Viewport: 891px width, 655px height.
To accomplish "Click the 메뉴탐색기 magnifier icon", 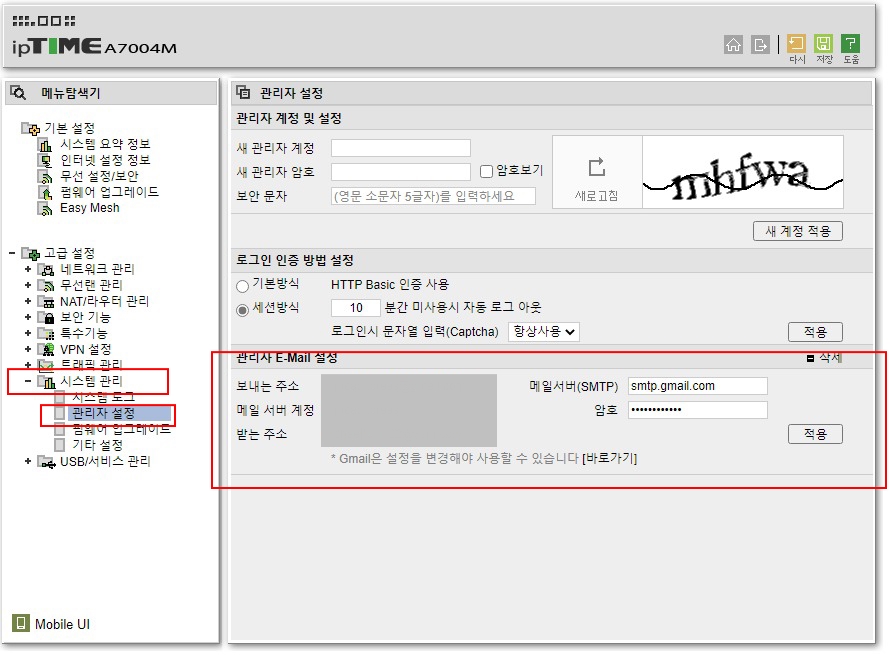I will coord(18,93).
